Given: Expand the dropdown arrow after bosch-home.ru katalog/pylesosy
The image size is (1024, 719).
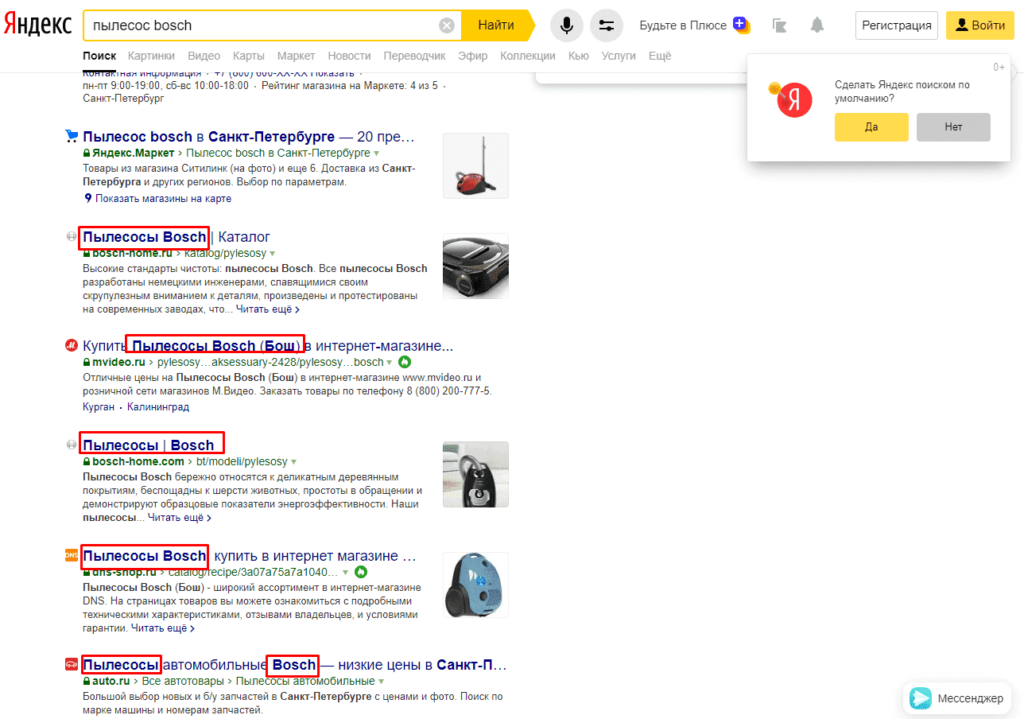Looking at the screenshot, I should tap(272, 253).
